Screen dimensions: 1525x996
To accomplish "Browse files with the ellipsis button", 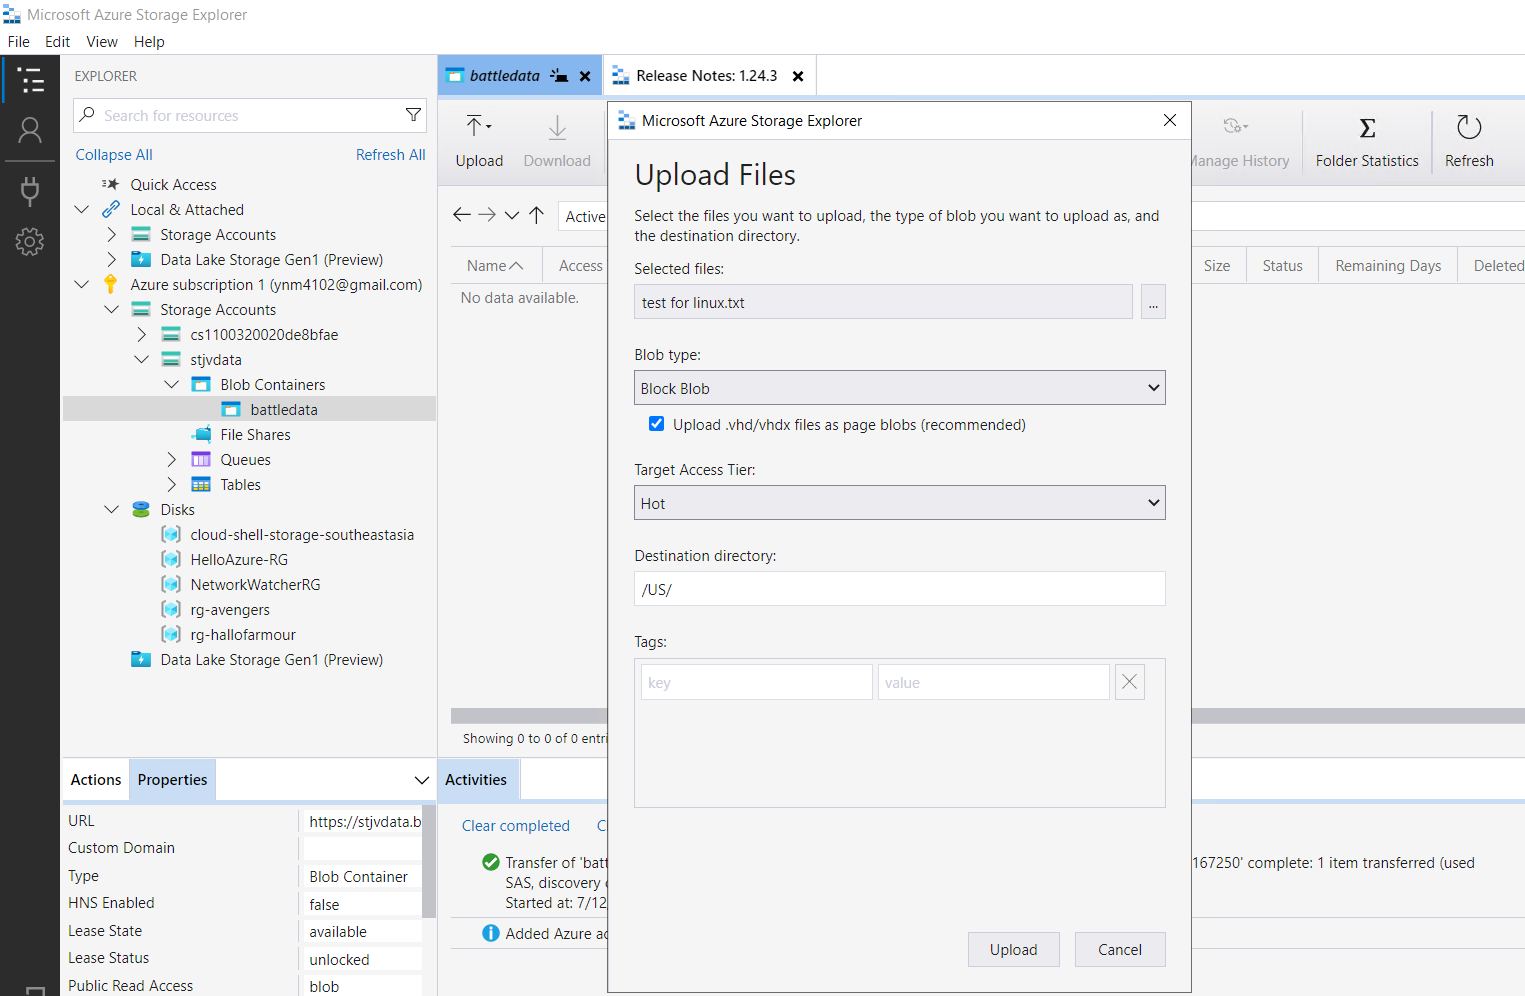I will tap(1153, 302).
